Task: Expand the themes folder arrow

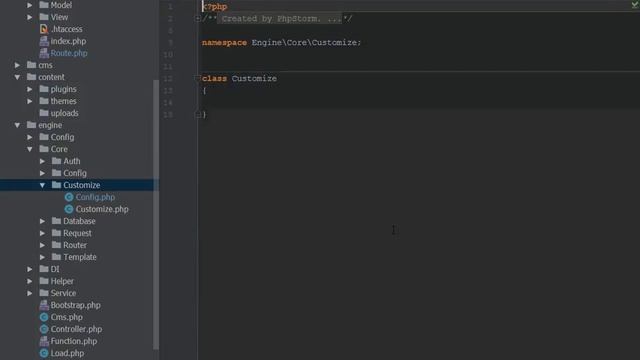Action: 30,101
